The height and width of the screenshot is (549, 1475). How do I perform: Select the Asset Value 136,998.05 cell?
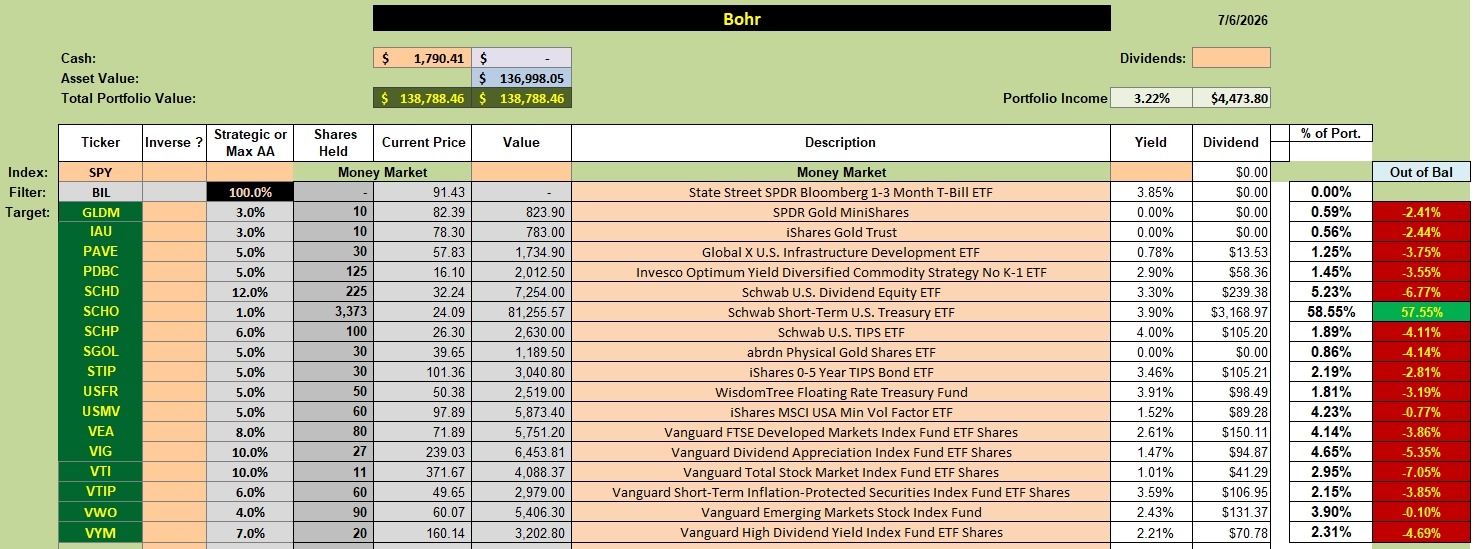coord(521,78)
